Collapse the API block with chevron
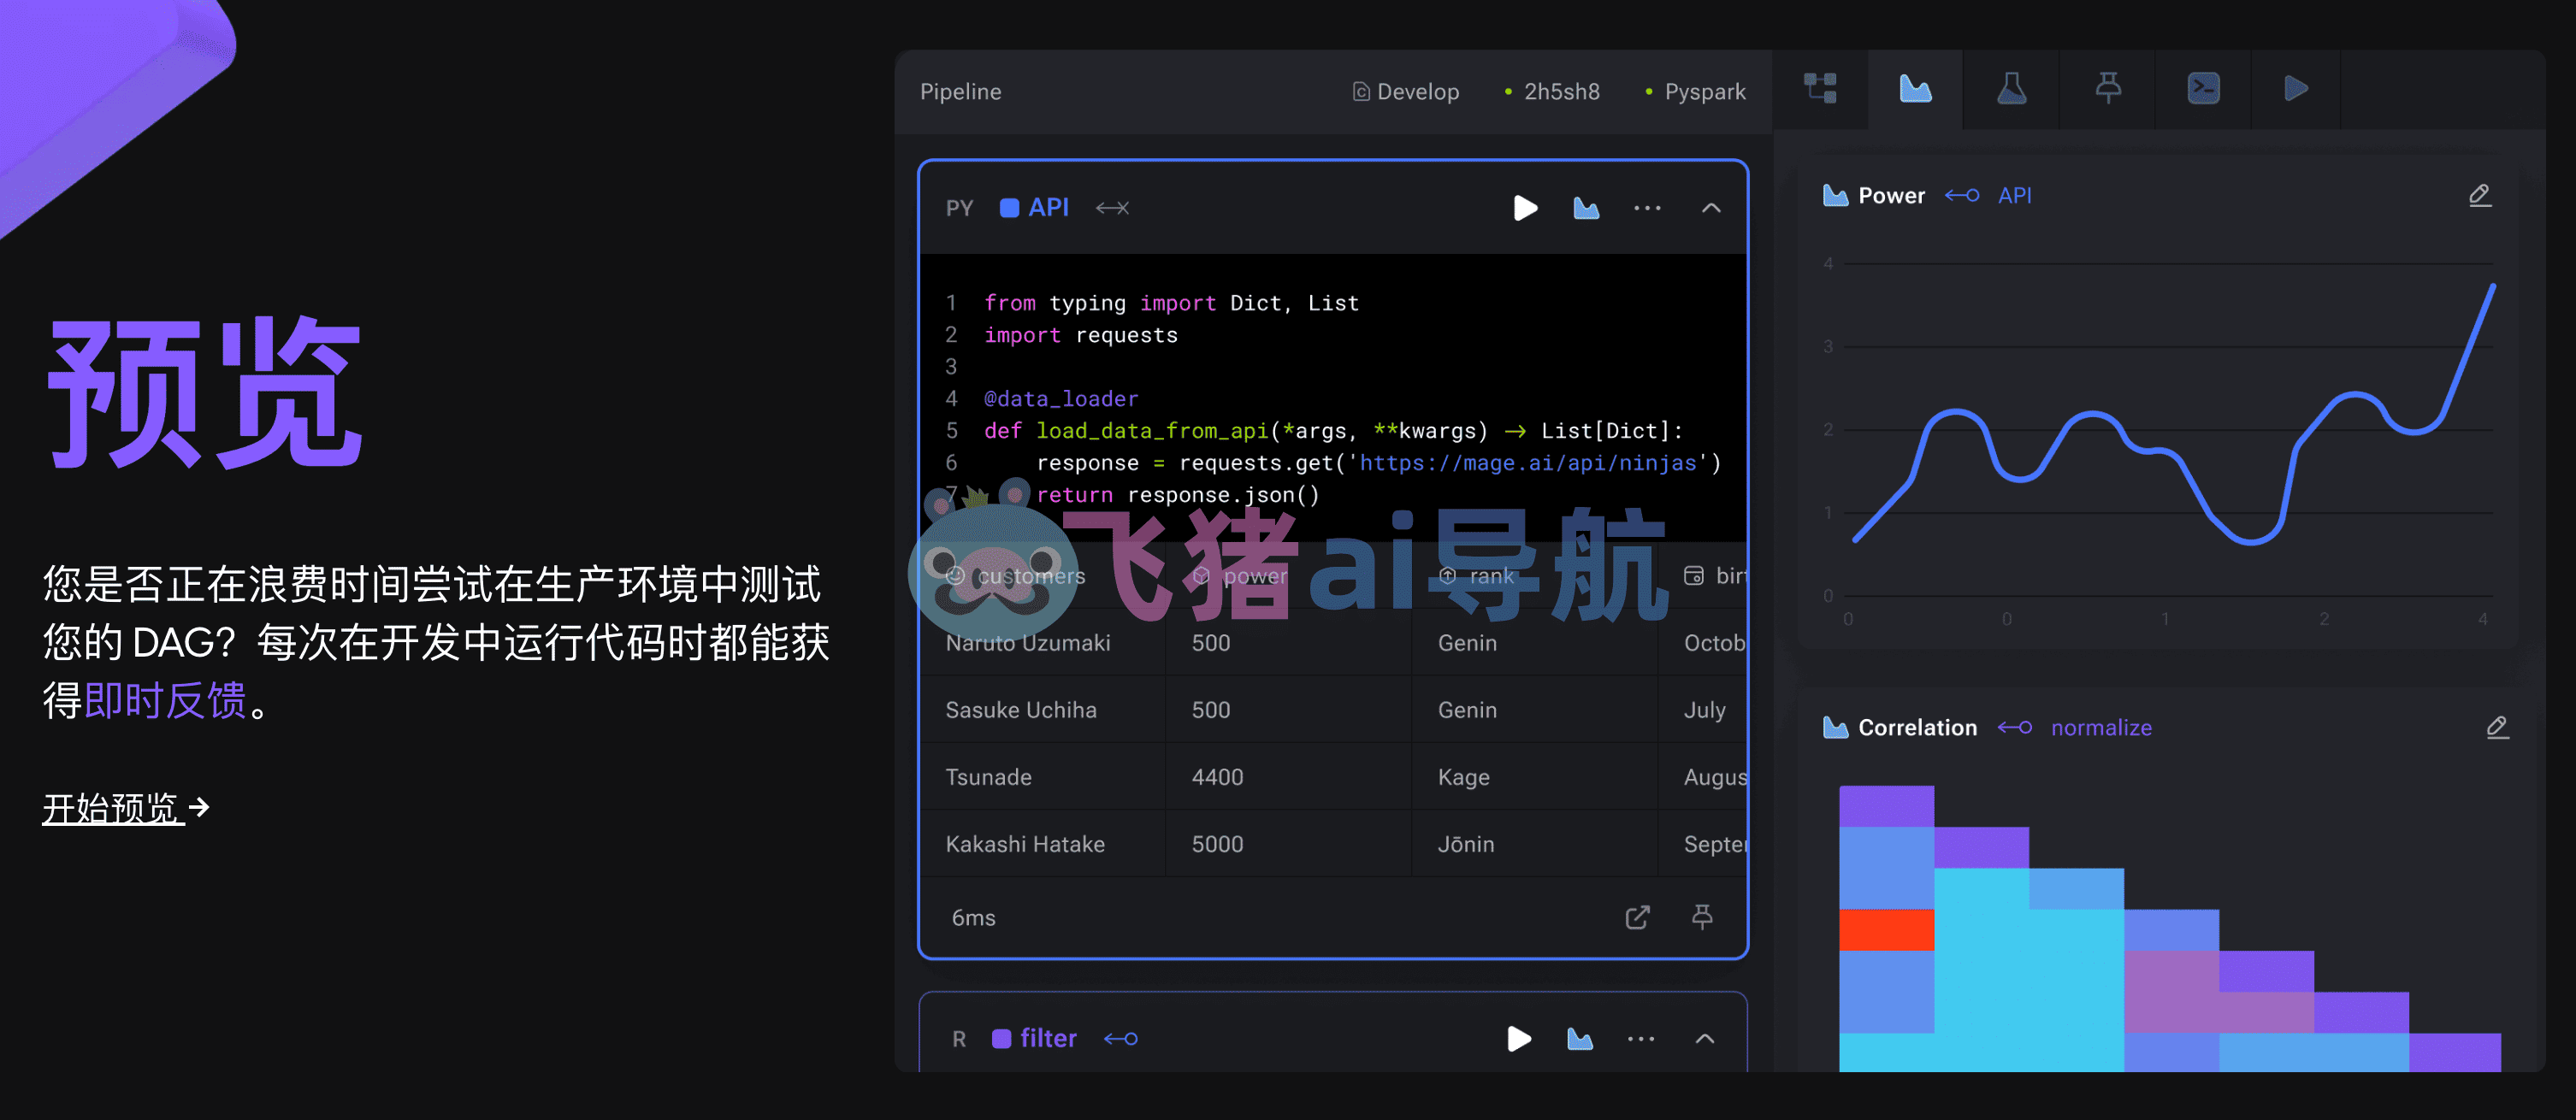Image resolution: width=2576 pixels, height=1120 pixels. pyautogui.click(x=1711, y=208)
